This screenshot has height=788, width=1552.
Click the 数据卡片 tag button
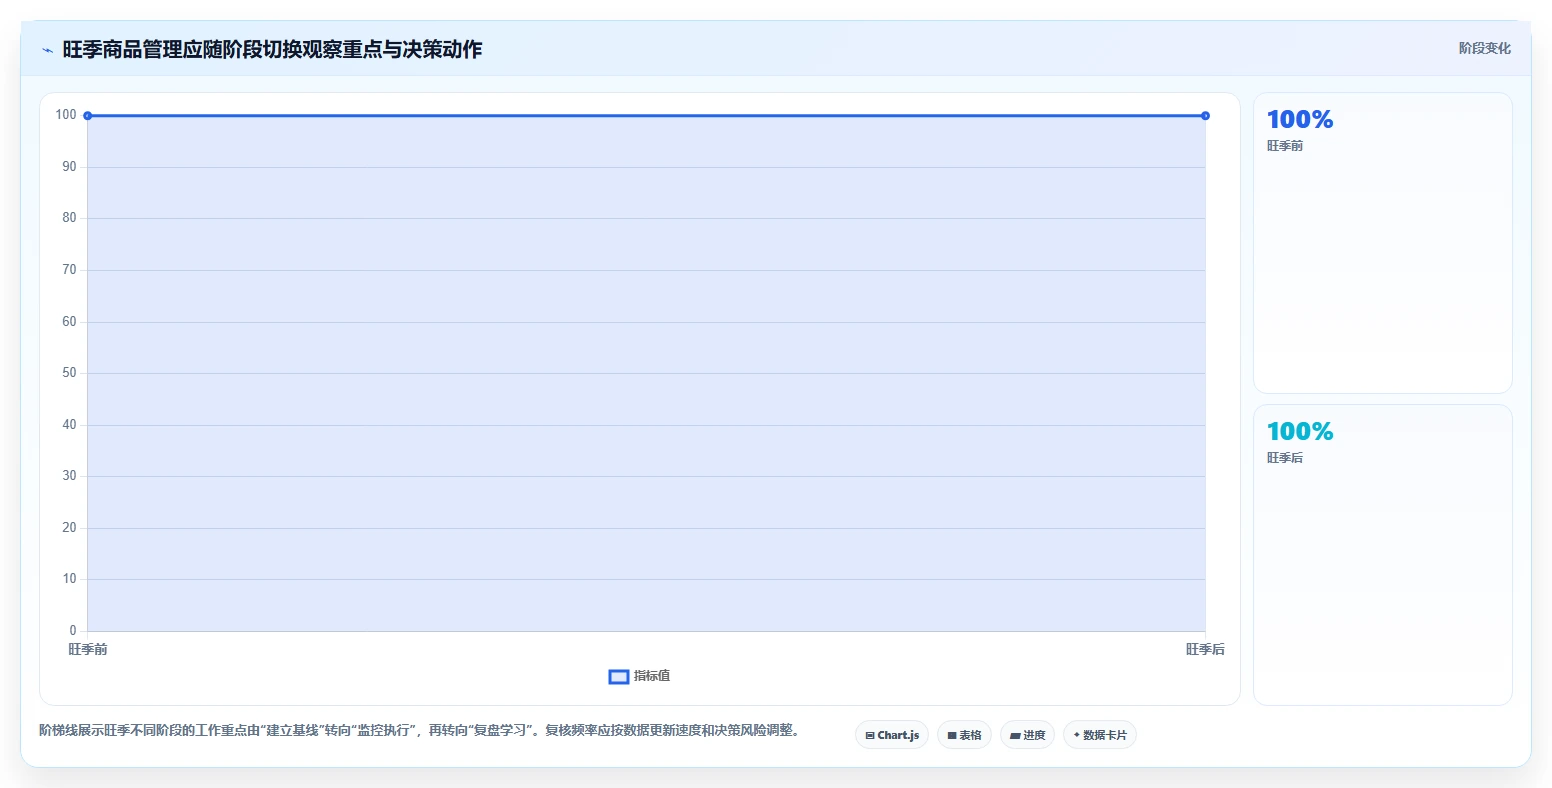(1100, 735)
